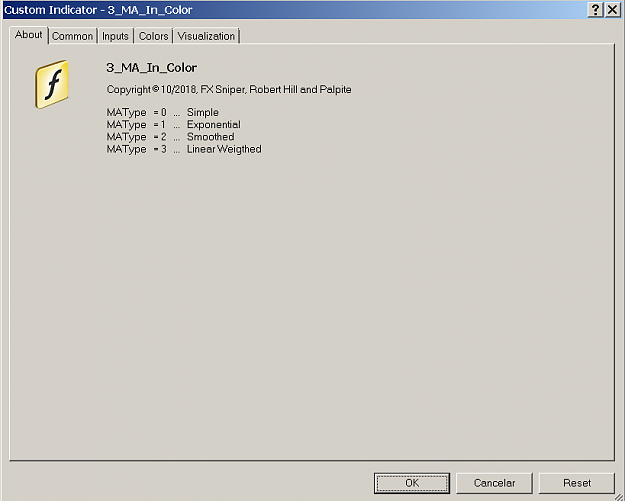Viewport: 625px width, 501px height.
Task: Click the MAType = 1 Exponential line
Action: coord(173,125)
